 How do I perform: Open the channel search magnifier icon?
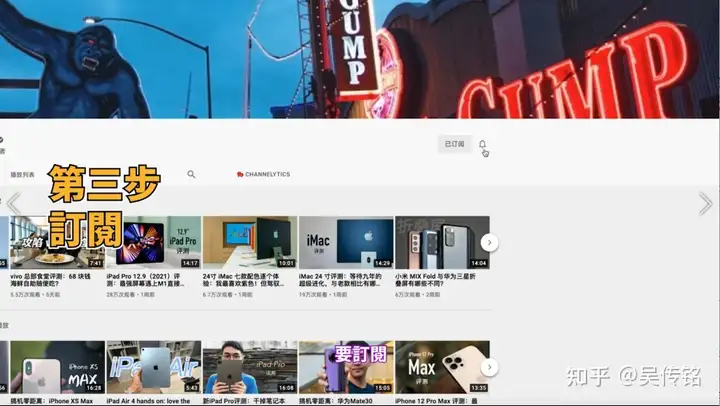click(x=191, y=174)
